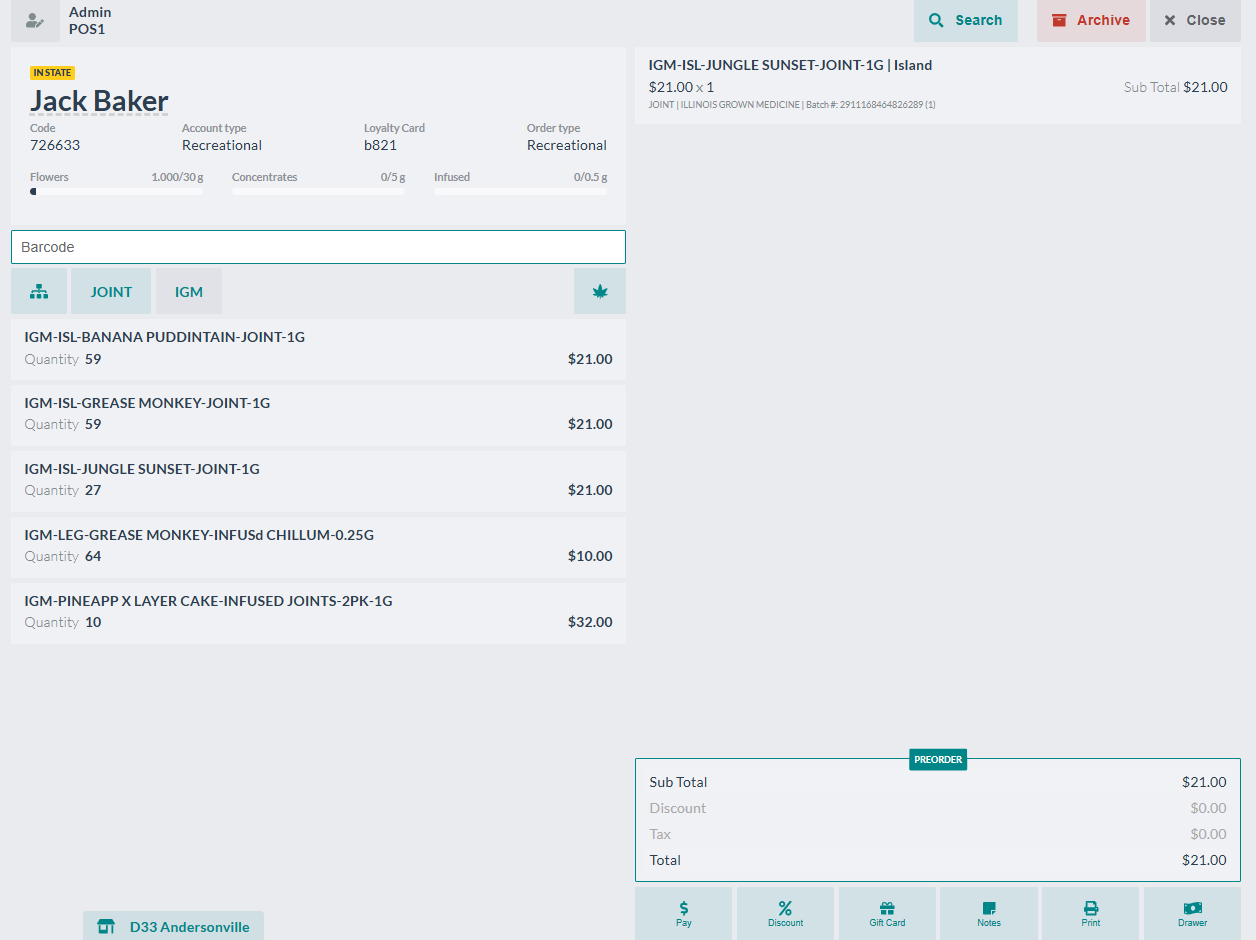Click the loyalty card value b821

(380, 145)
